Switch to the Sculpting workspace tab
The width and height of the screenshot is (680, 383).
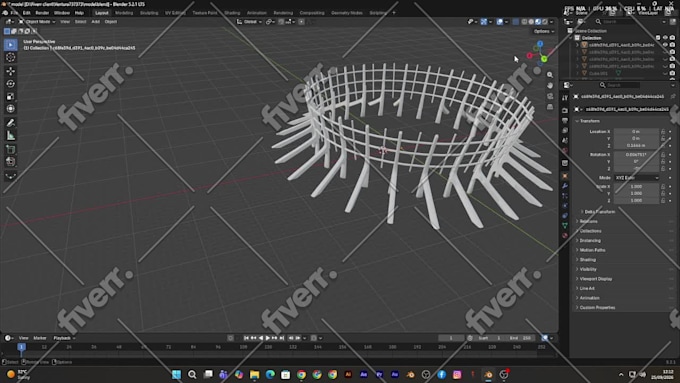point(149,13)
